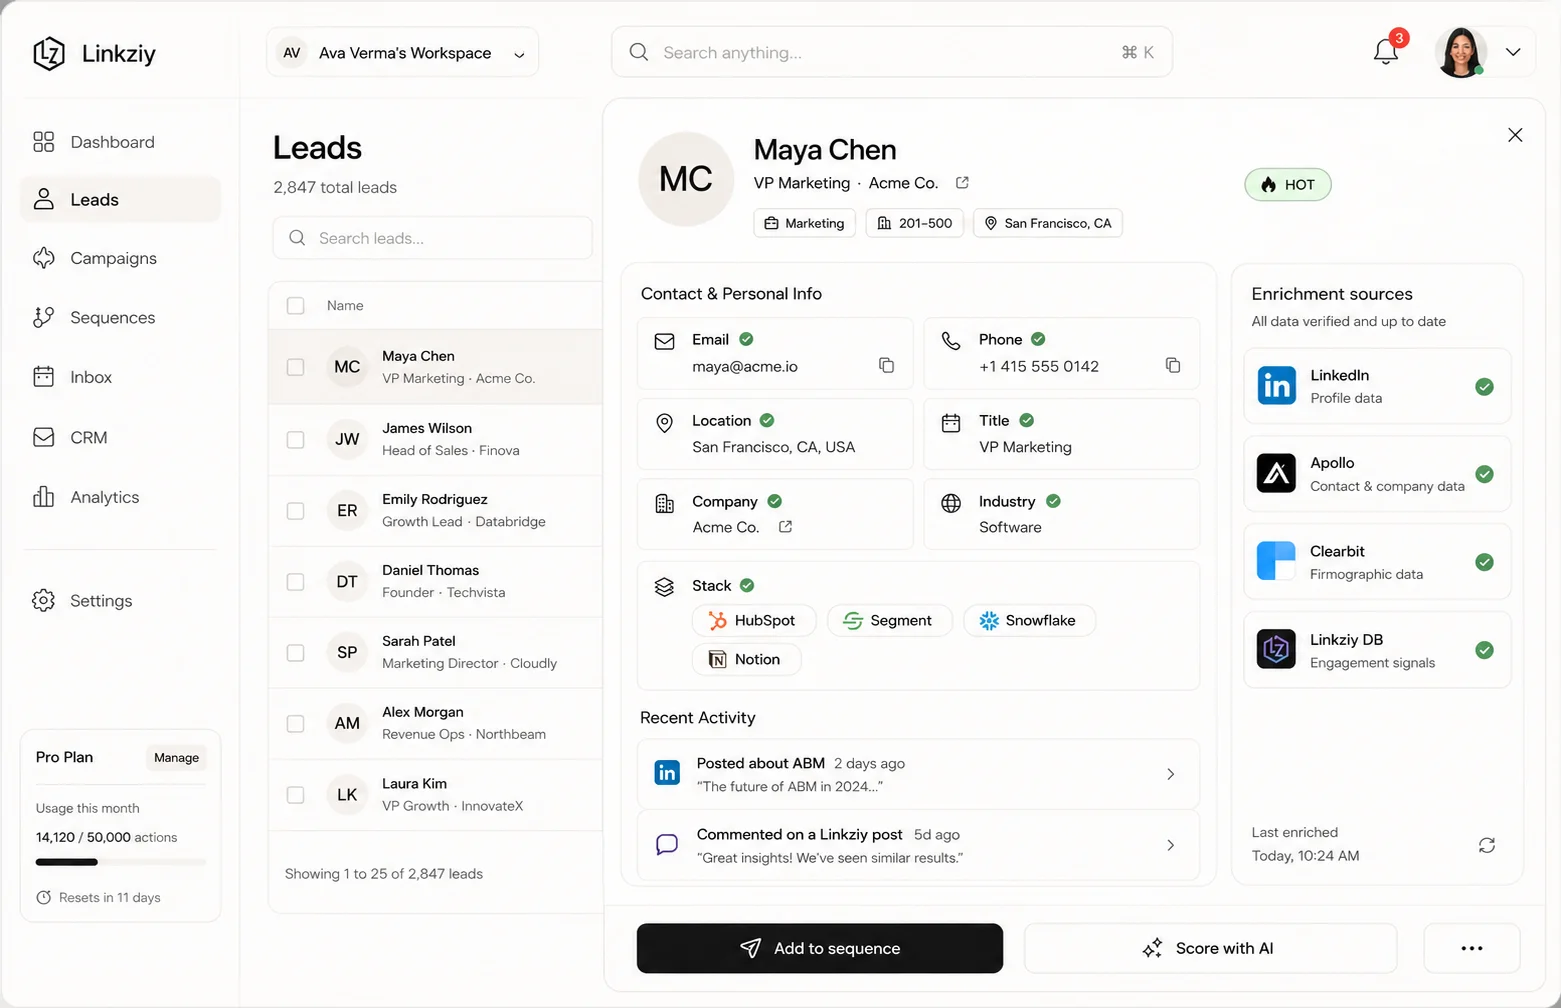Toggle the select-all checkbox beside Name
The image size is (1561, 1008).
pos(296,306)
